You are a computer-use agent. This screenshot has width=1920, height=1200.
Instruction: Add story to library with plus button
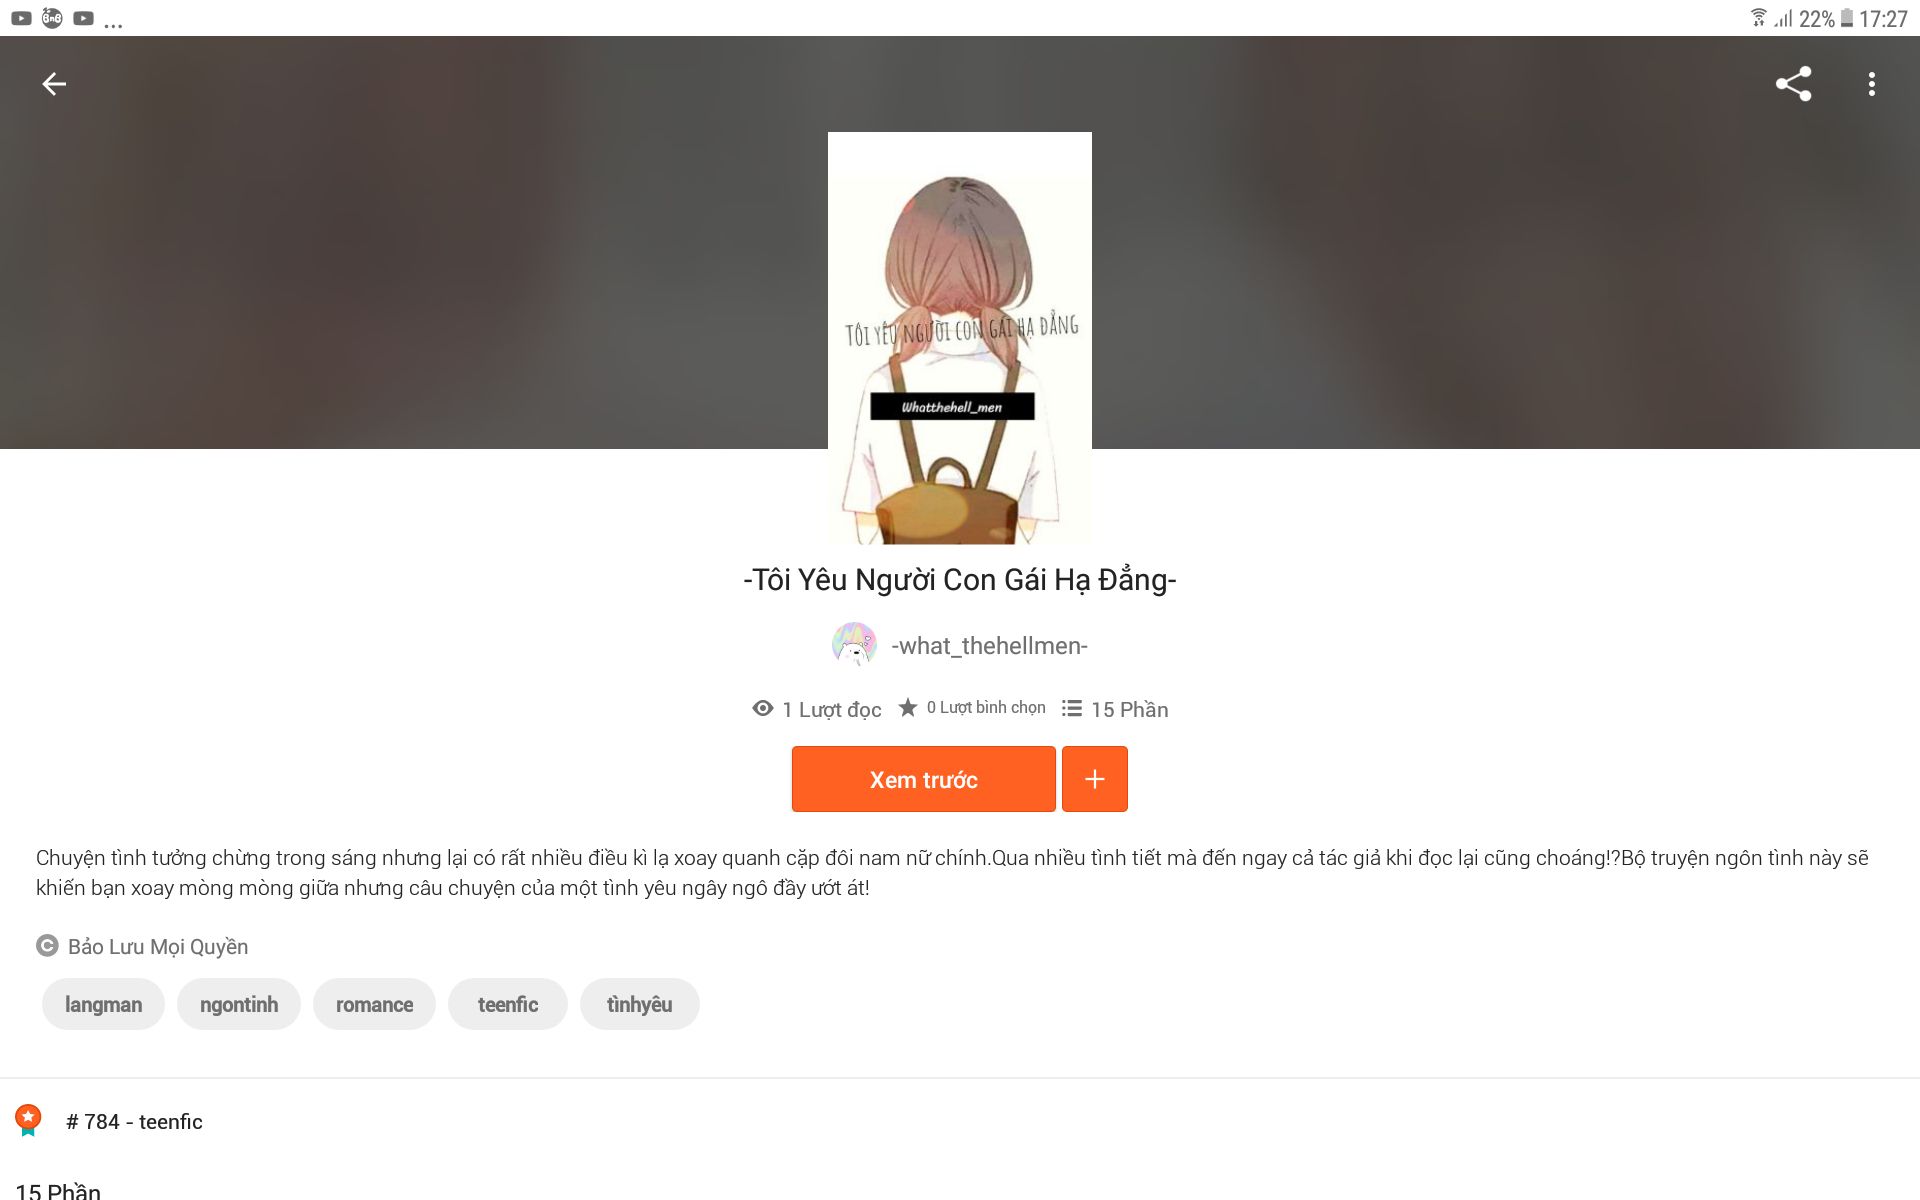click(1095, 779)
